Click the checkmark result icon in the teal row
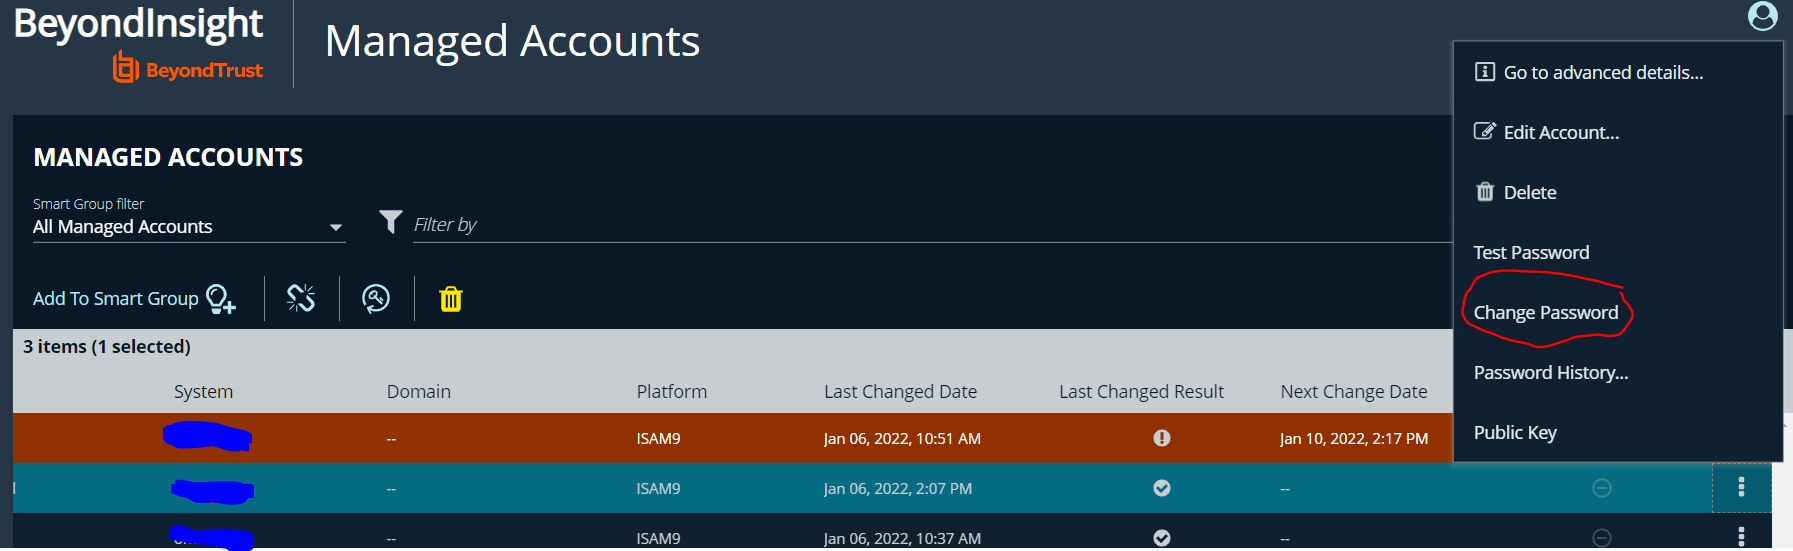 tap(1161, 488)
